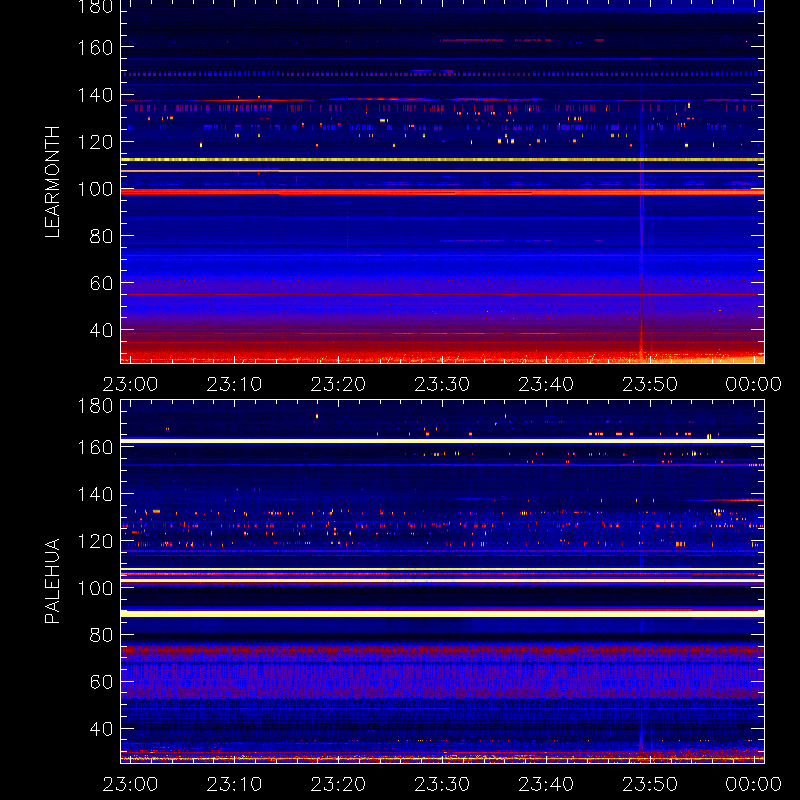
Task: Click the 23:50 label below the Palehua plot
Action: [x=650, y=784]
